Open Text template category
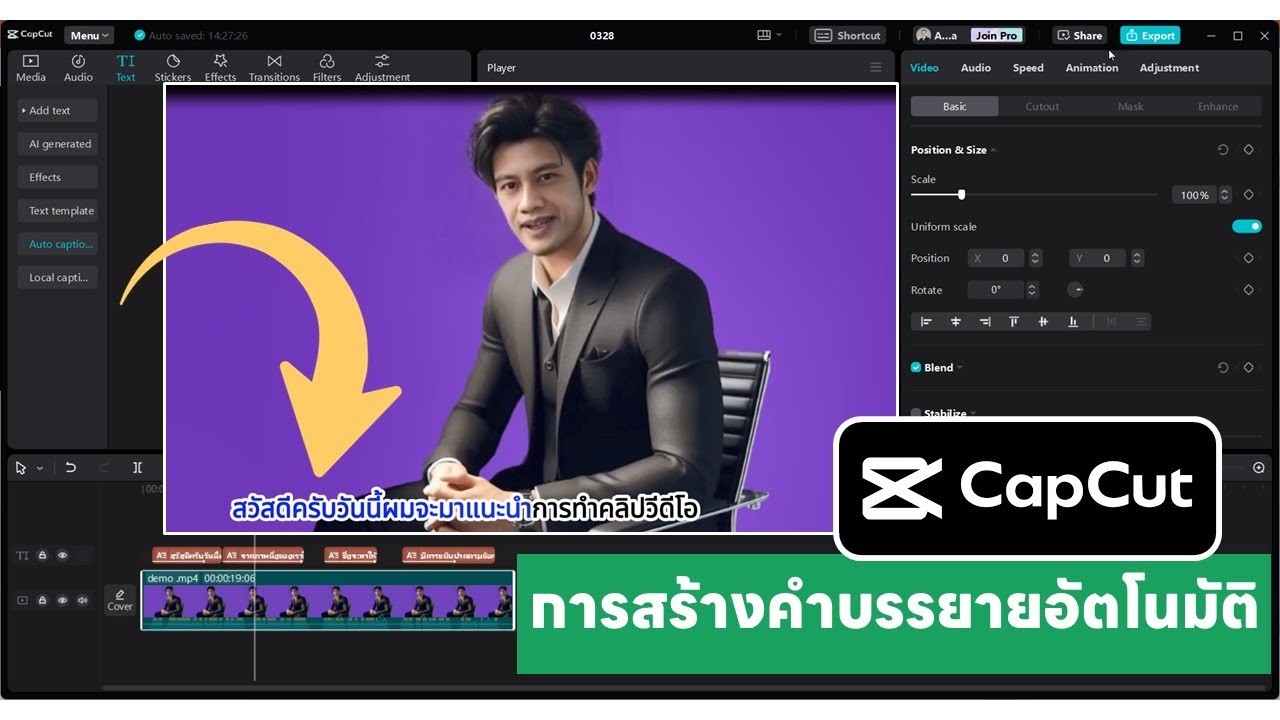1280x720 pixels. click(57, 211)
